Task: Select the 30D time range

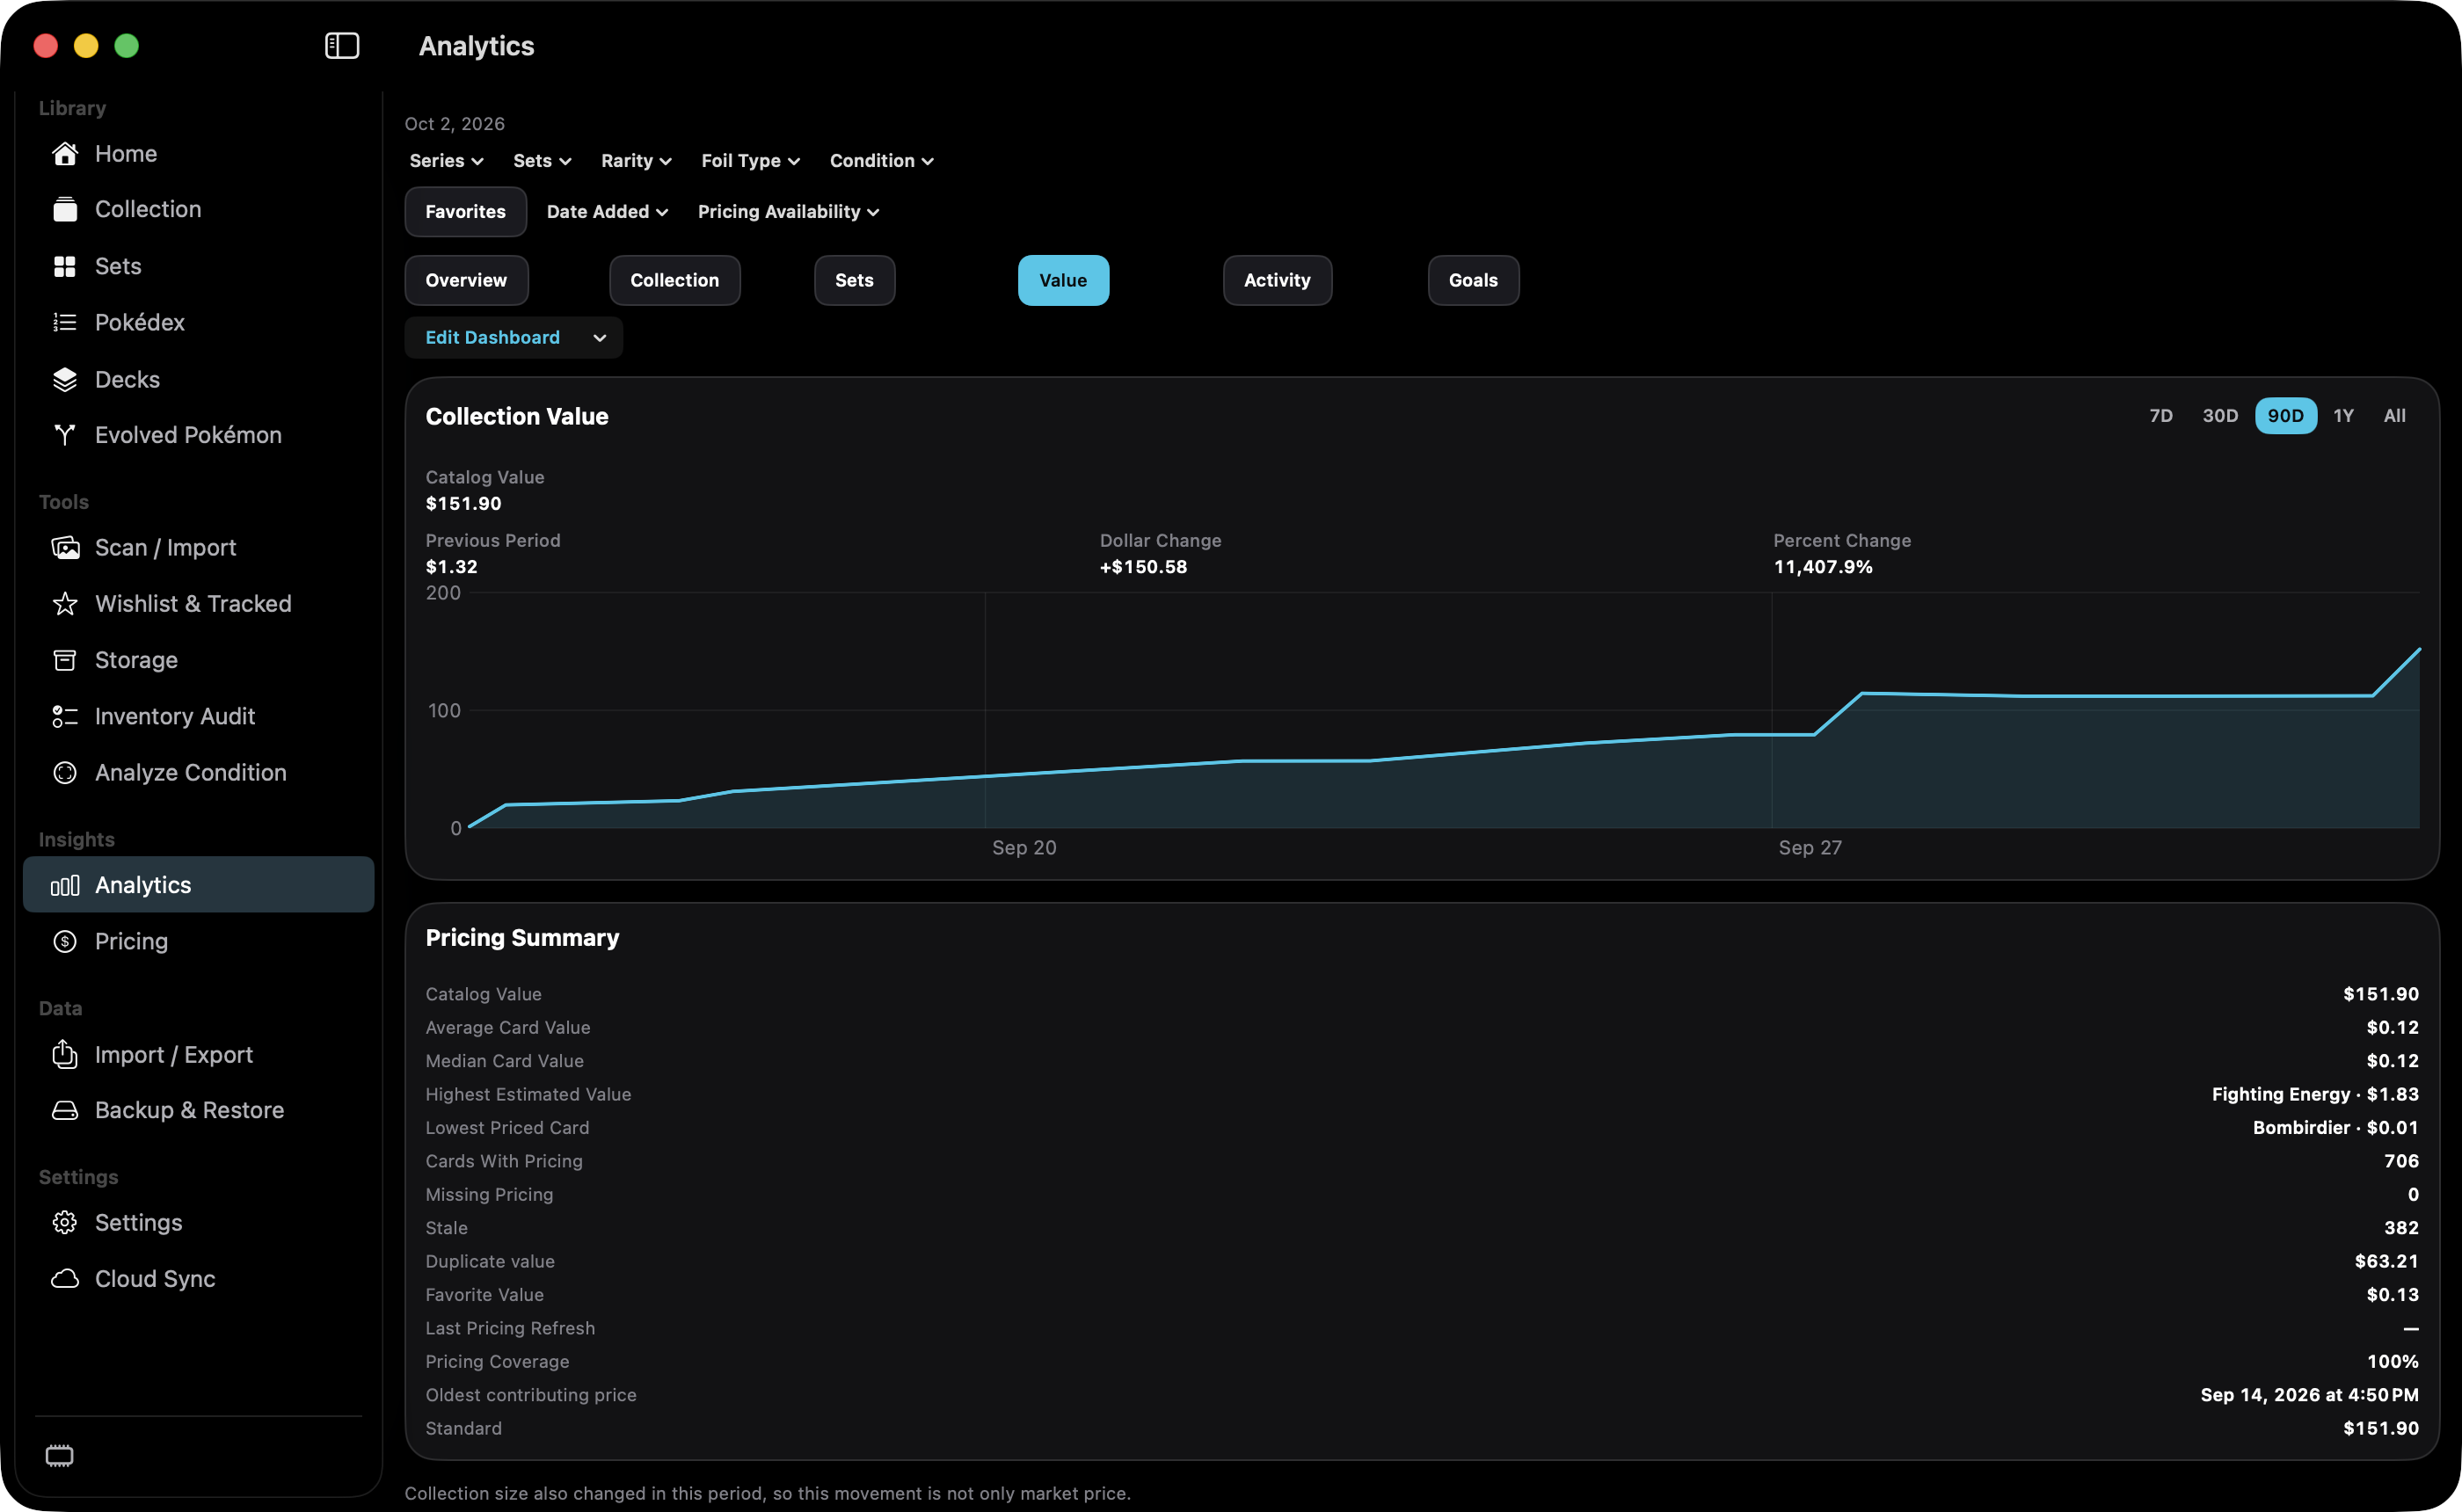Action: click(2220, 416)
